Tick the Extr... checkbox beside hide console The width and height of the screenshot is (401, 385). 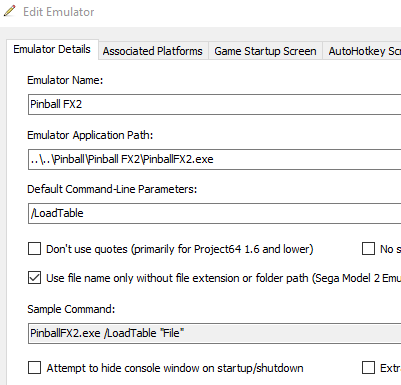coord(368,368)
